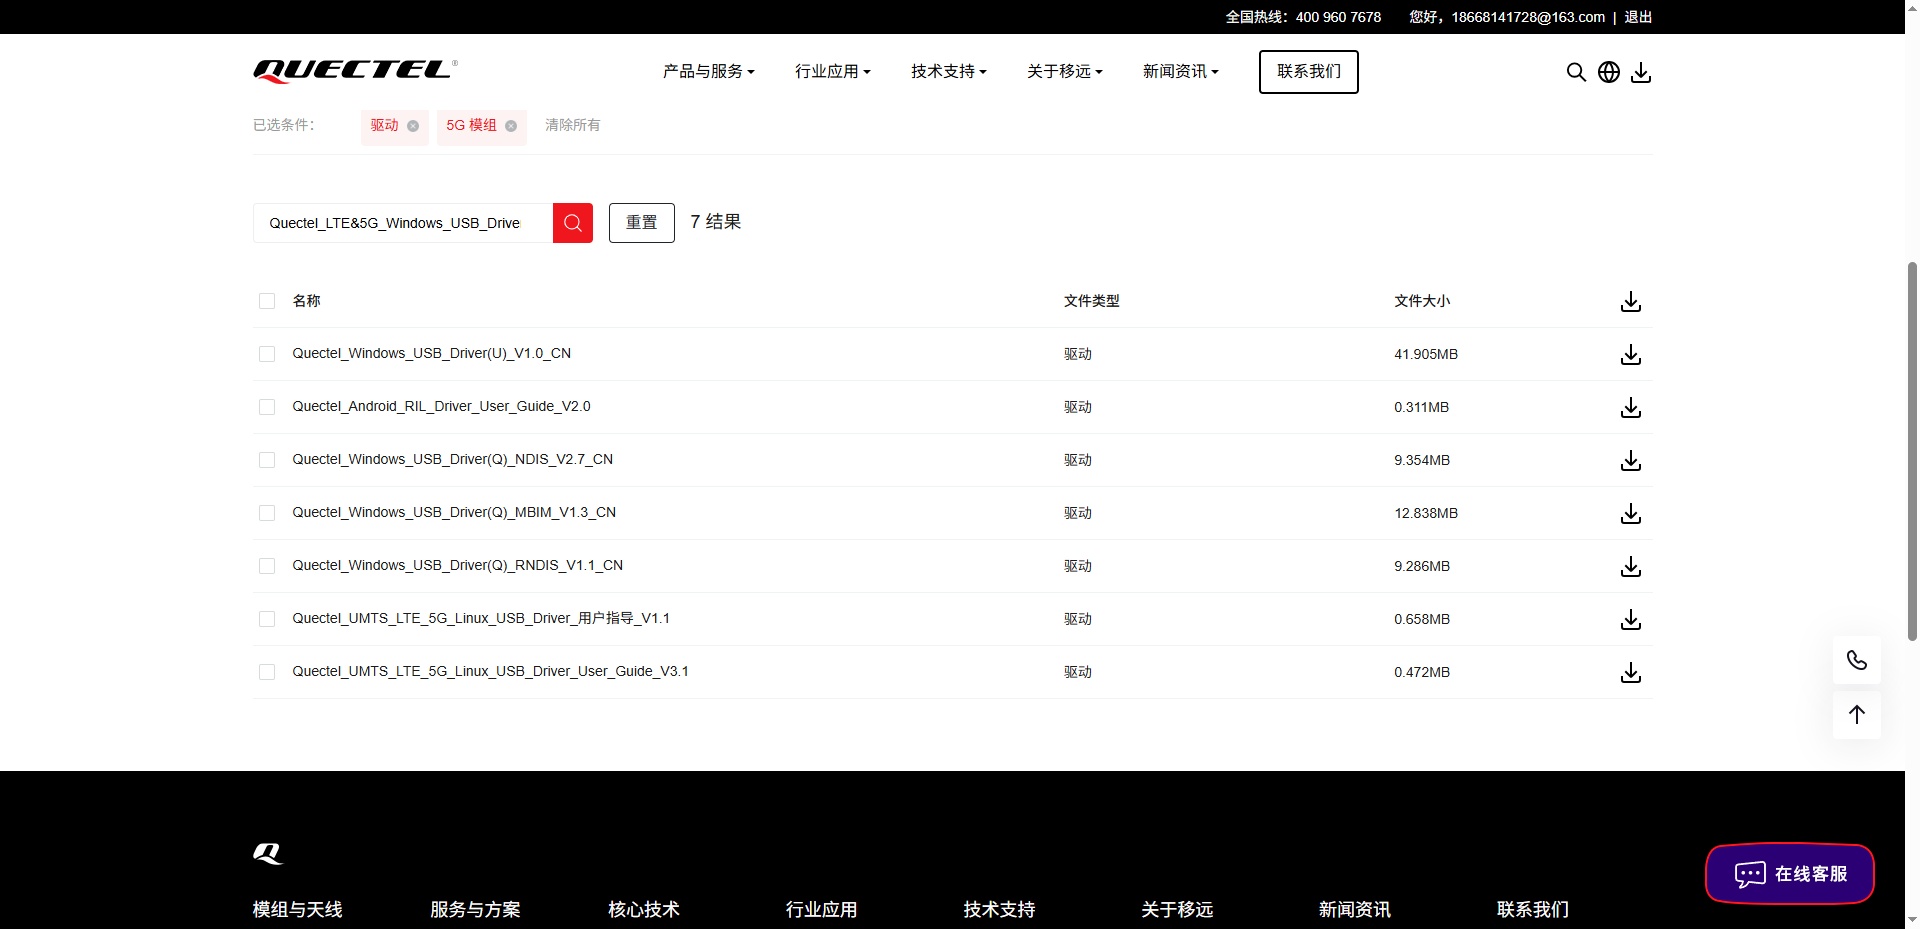Viewport: 1920px width, 929px height.
Task: Click the account email 18668141728@163.com
Action: [1528, 17]
